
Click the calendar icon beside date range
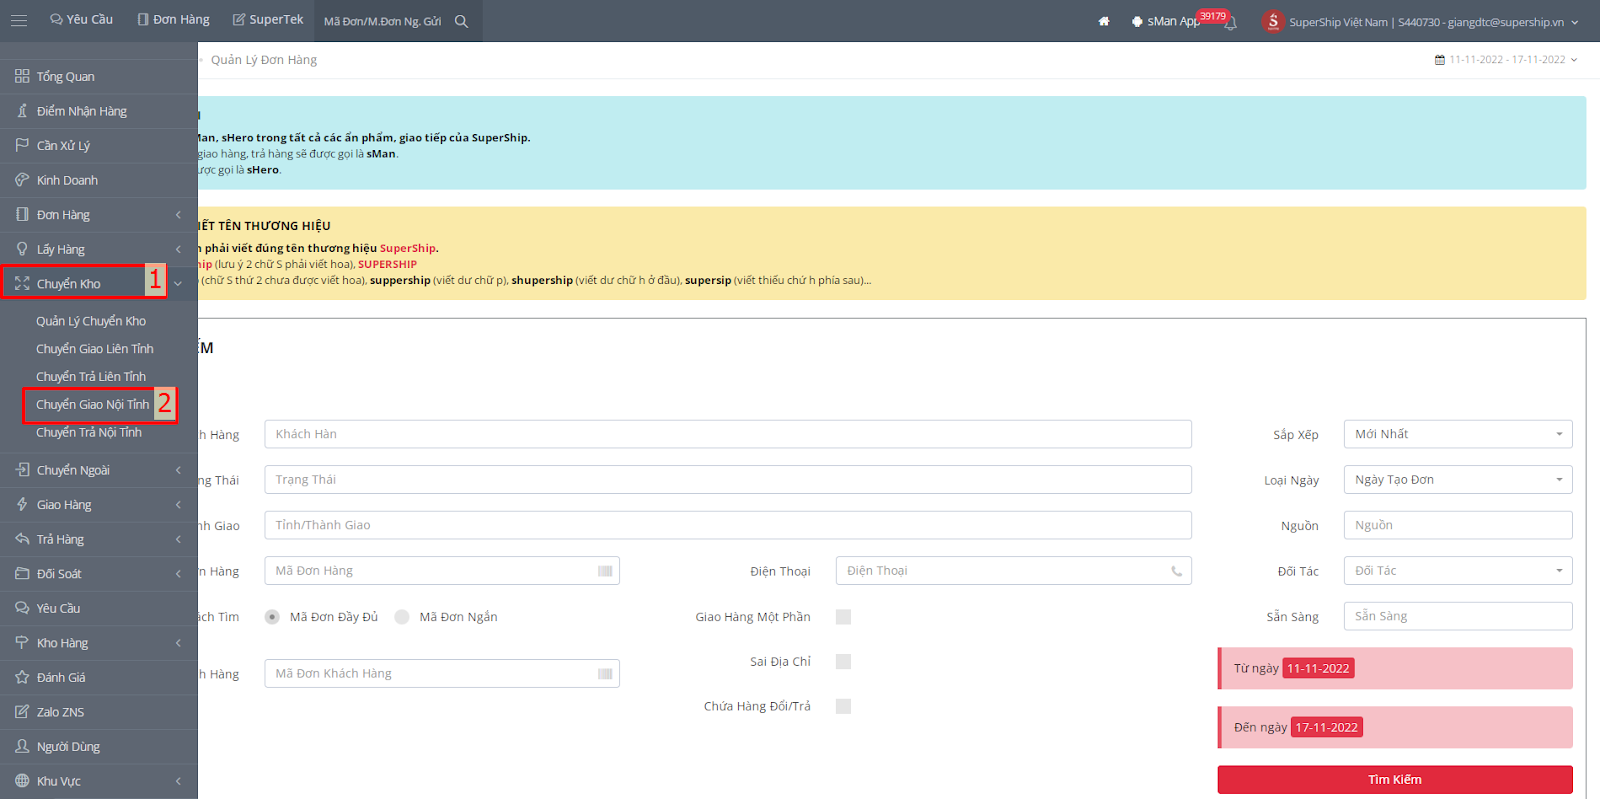click(x=1440, y=60)
